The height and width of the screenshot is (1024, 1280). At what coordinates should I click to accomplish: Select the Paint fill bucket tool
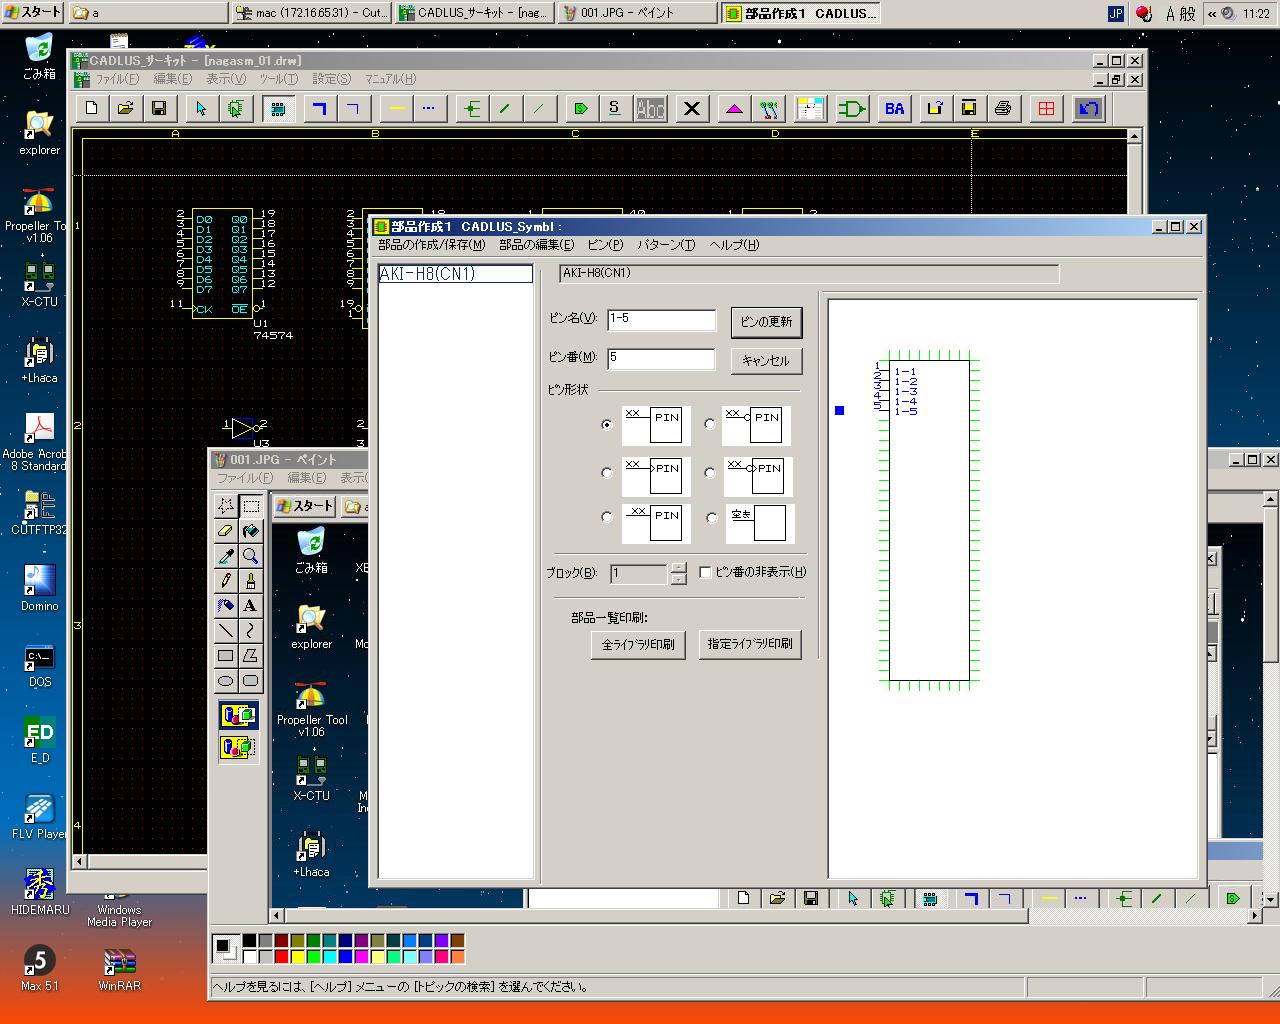(x=251, y=531)
